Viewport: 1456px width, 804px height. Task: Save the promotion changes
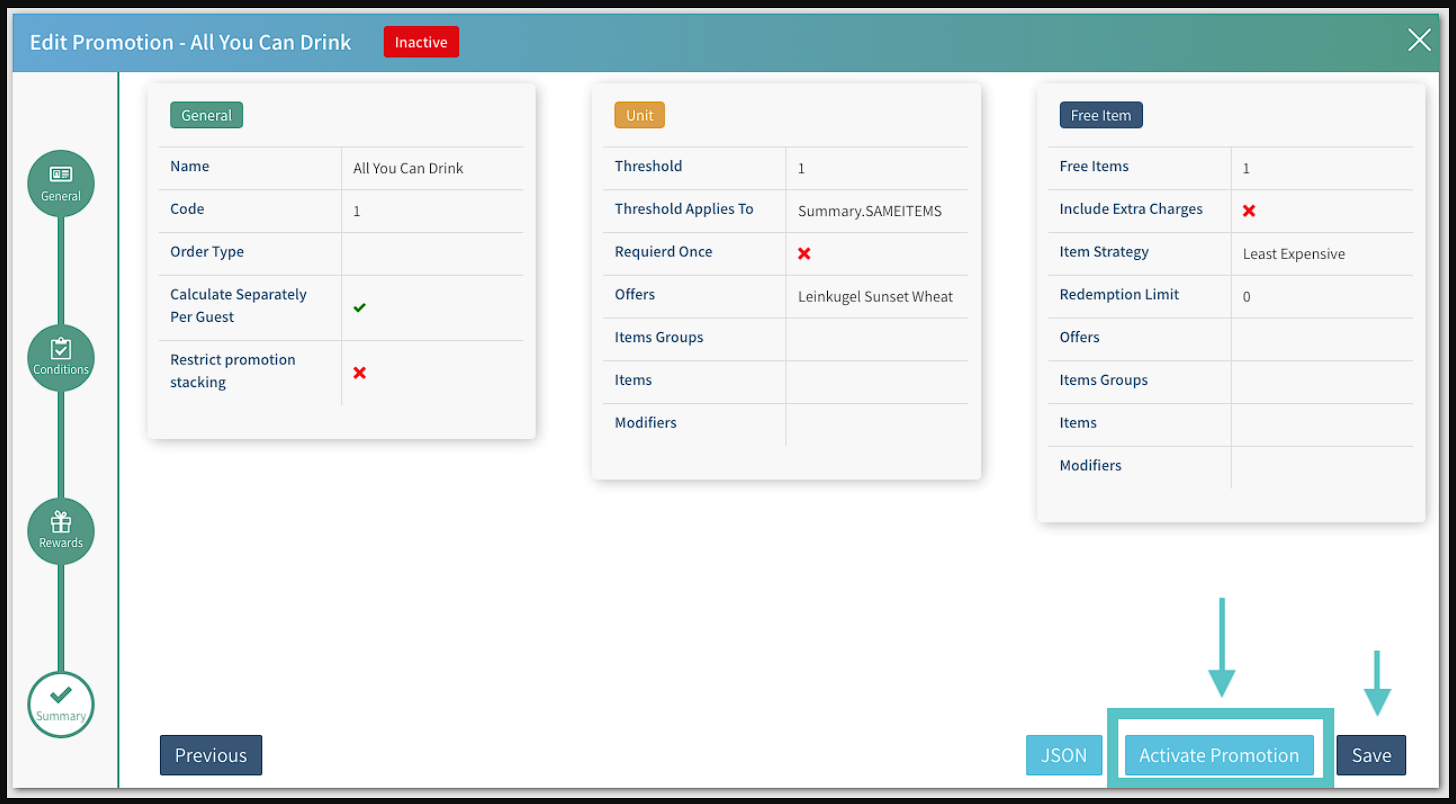tap(1371, 755)
